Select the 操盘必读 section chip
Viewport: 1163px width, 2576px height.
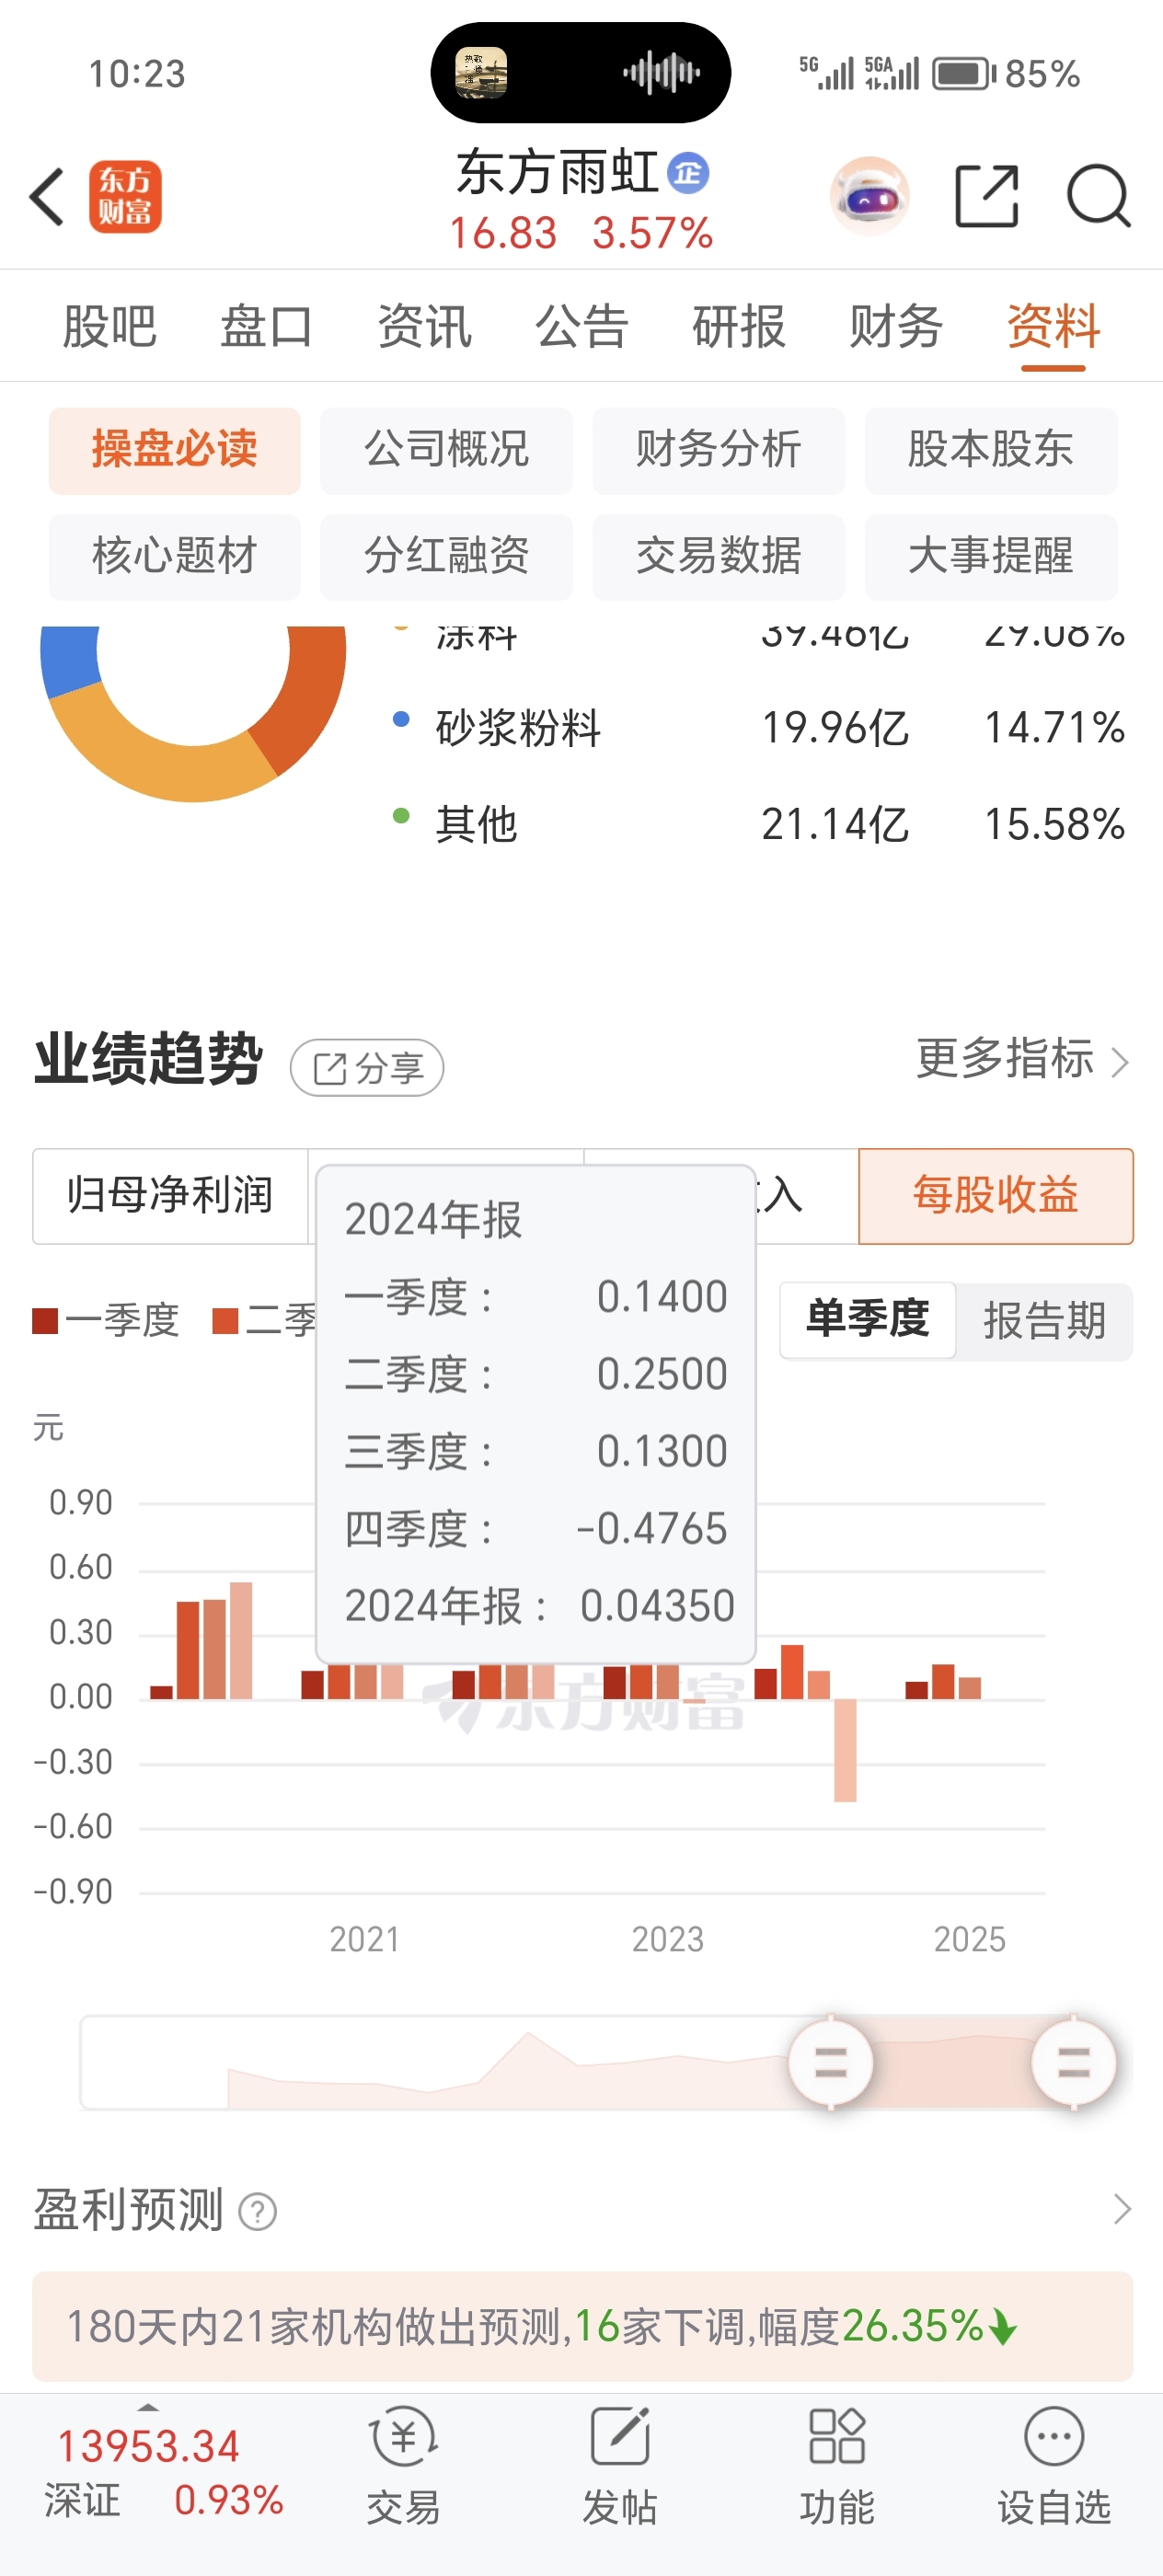(175, 450)
